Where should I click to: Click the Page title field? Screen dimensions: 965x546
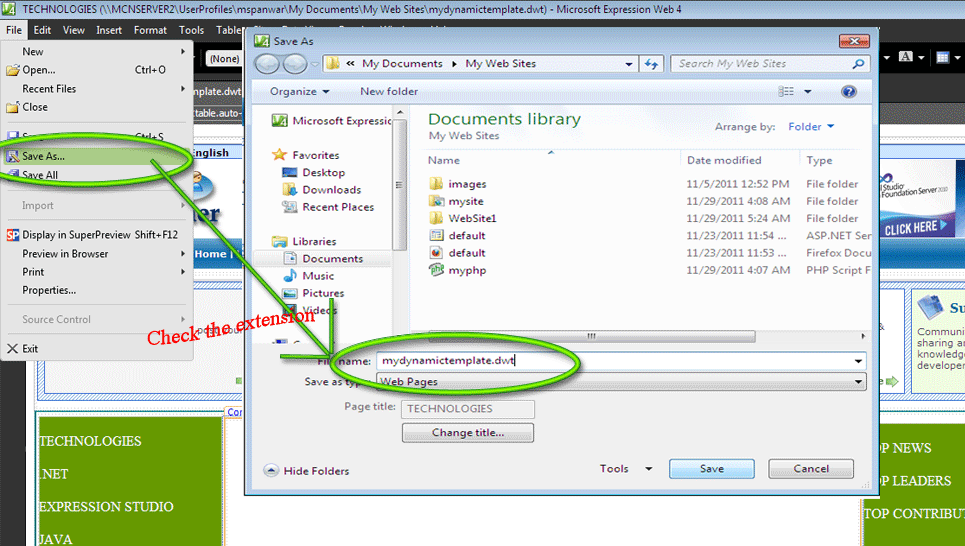click(x=468, y=409)
